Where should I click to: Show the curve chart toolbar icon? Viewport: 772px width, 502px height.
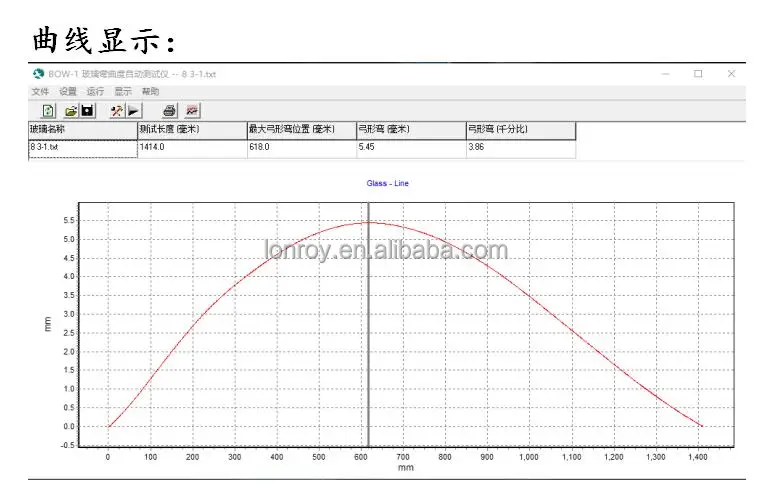[192, 111]
